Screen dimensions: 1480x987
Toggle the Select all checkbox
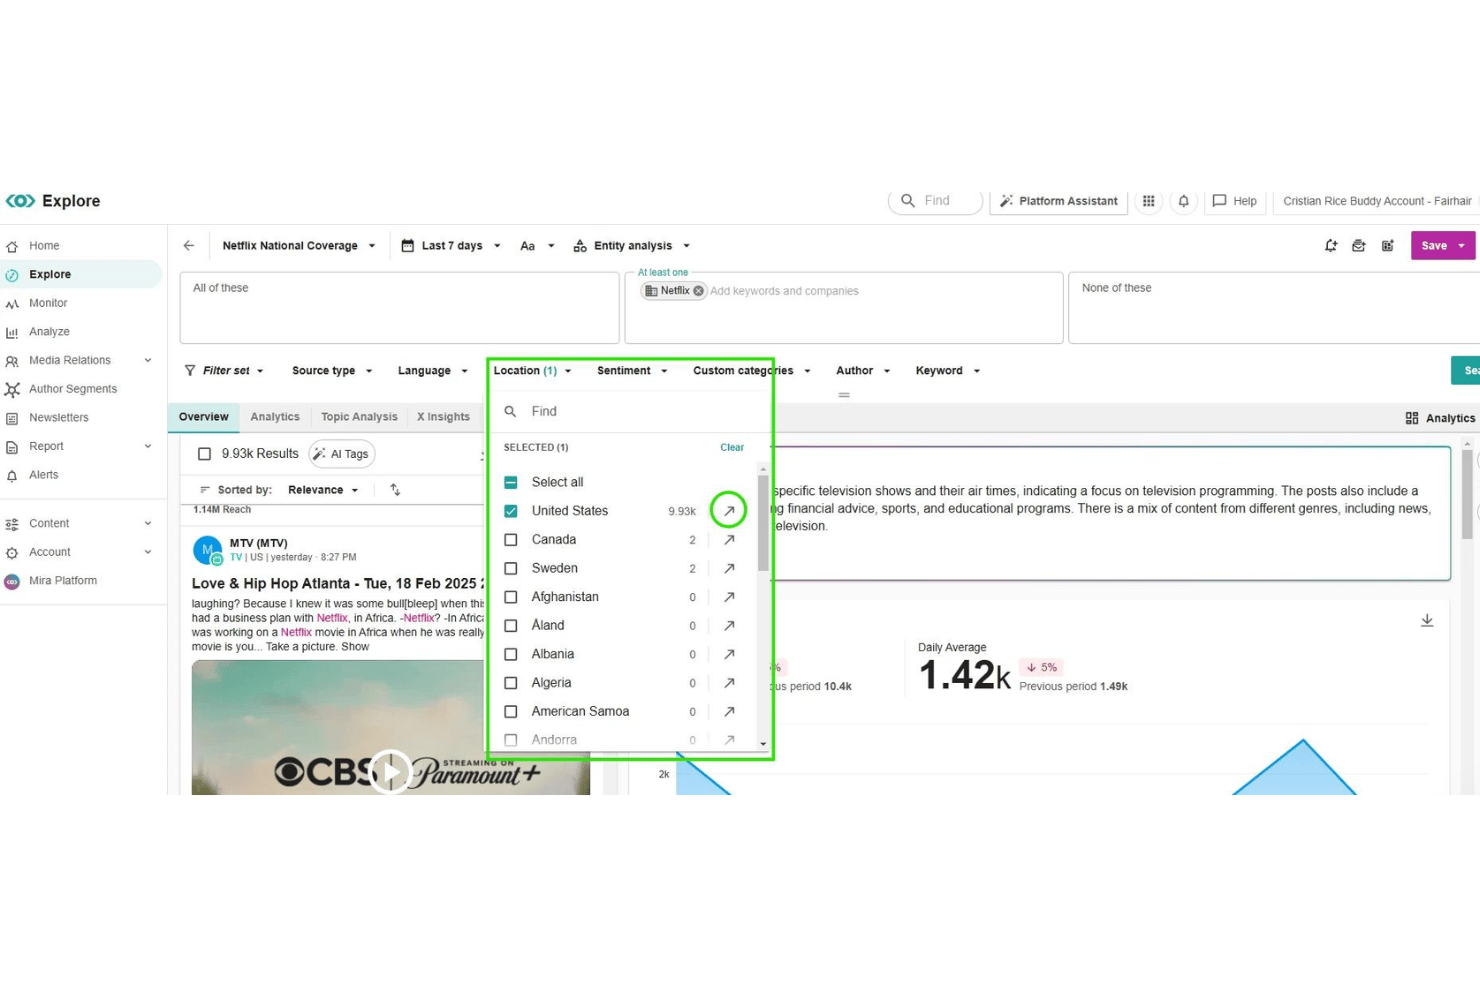[511, 482]
